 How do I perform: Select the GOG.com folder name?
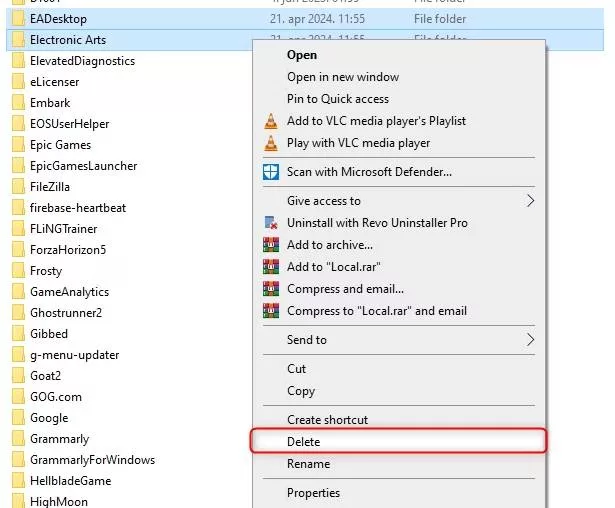point(56,397)
